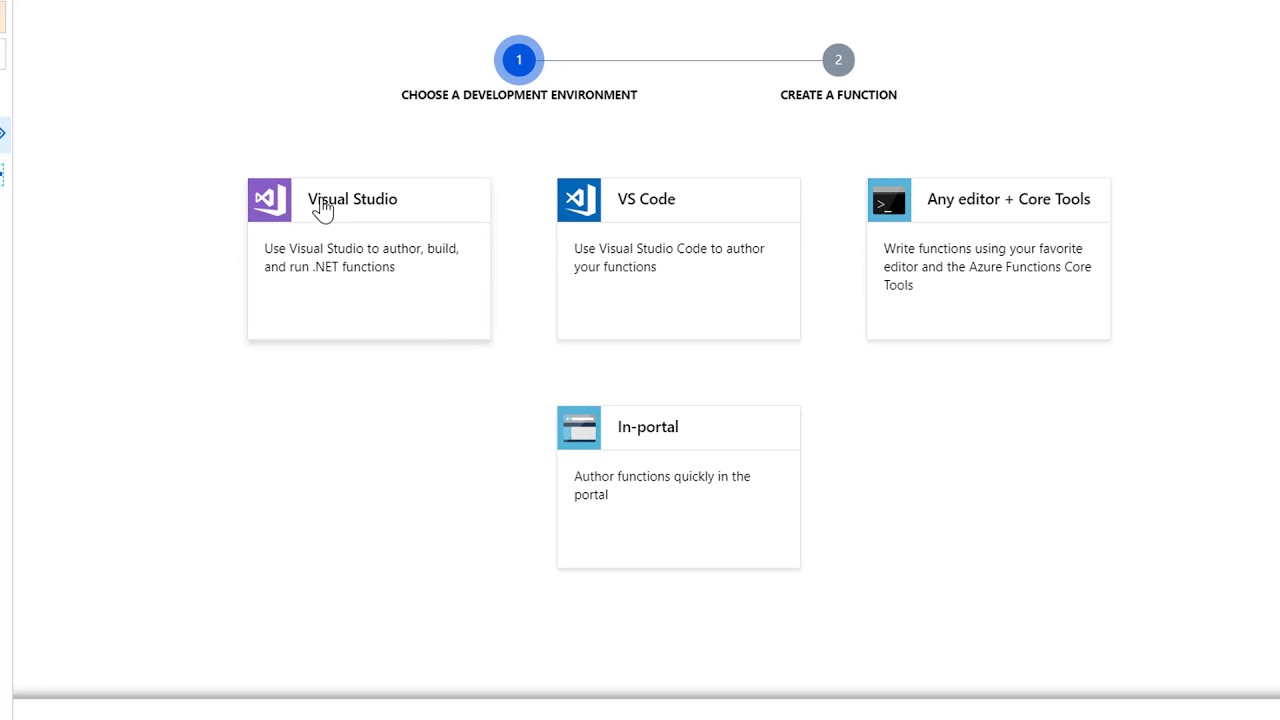Click the horizontal divider bar at bottom
1280x720 pixels.
click(646, 695)
